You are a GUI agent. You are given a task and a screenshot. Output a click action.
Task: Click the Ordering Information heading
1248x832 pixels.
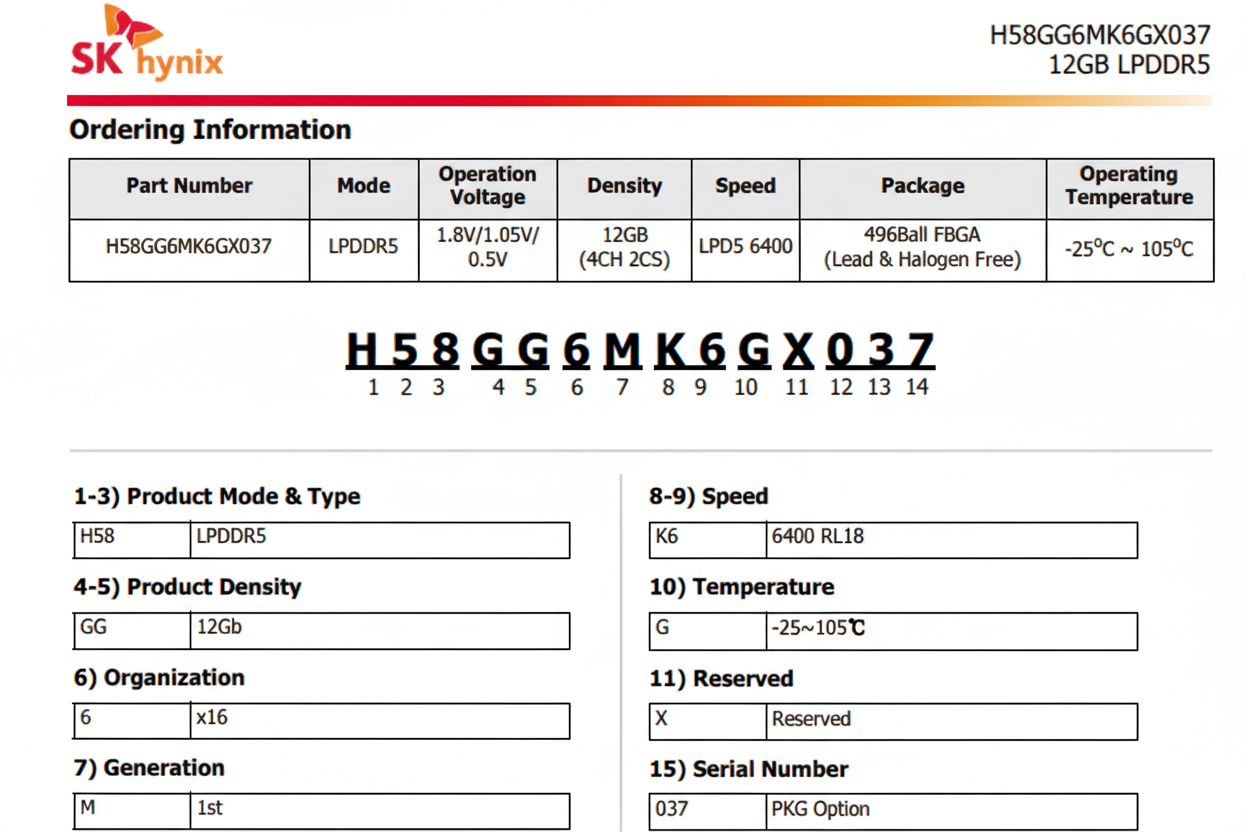coord(210,130)
